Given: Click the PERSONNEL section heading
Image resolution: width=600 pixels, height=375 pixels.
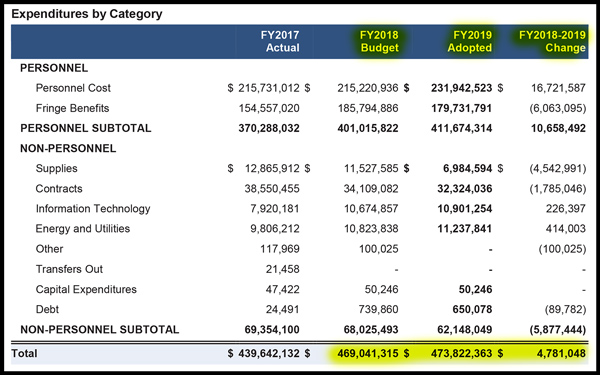Looking at the screenshot, I should pos(54,68).
